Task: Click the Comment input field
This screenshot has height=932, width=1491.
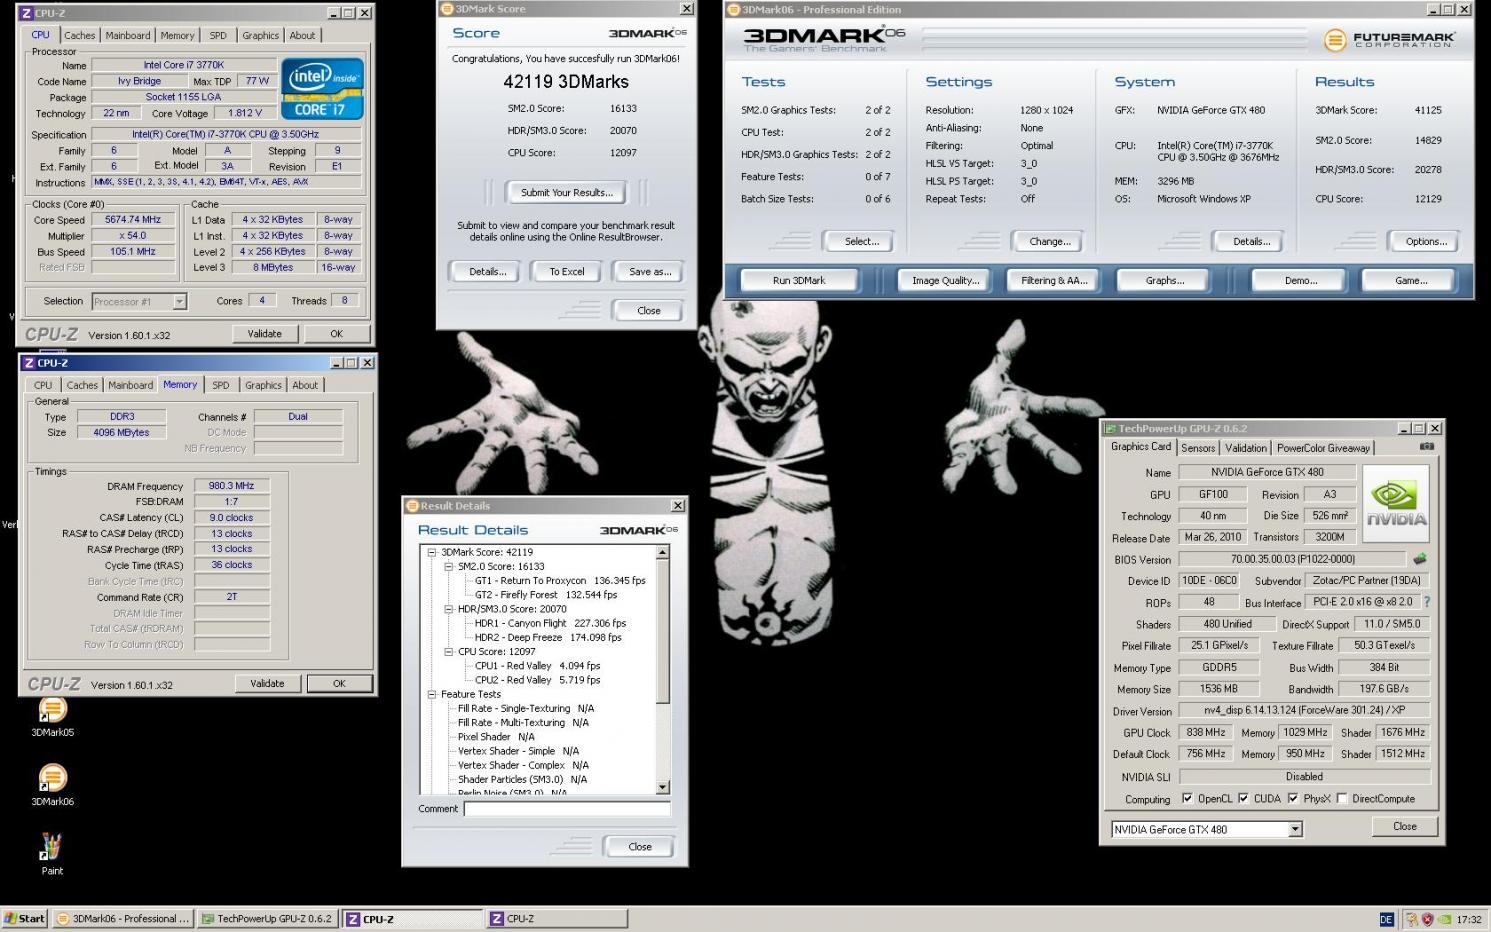Action: [x=567, y=809]
